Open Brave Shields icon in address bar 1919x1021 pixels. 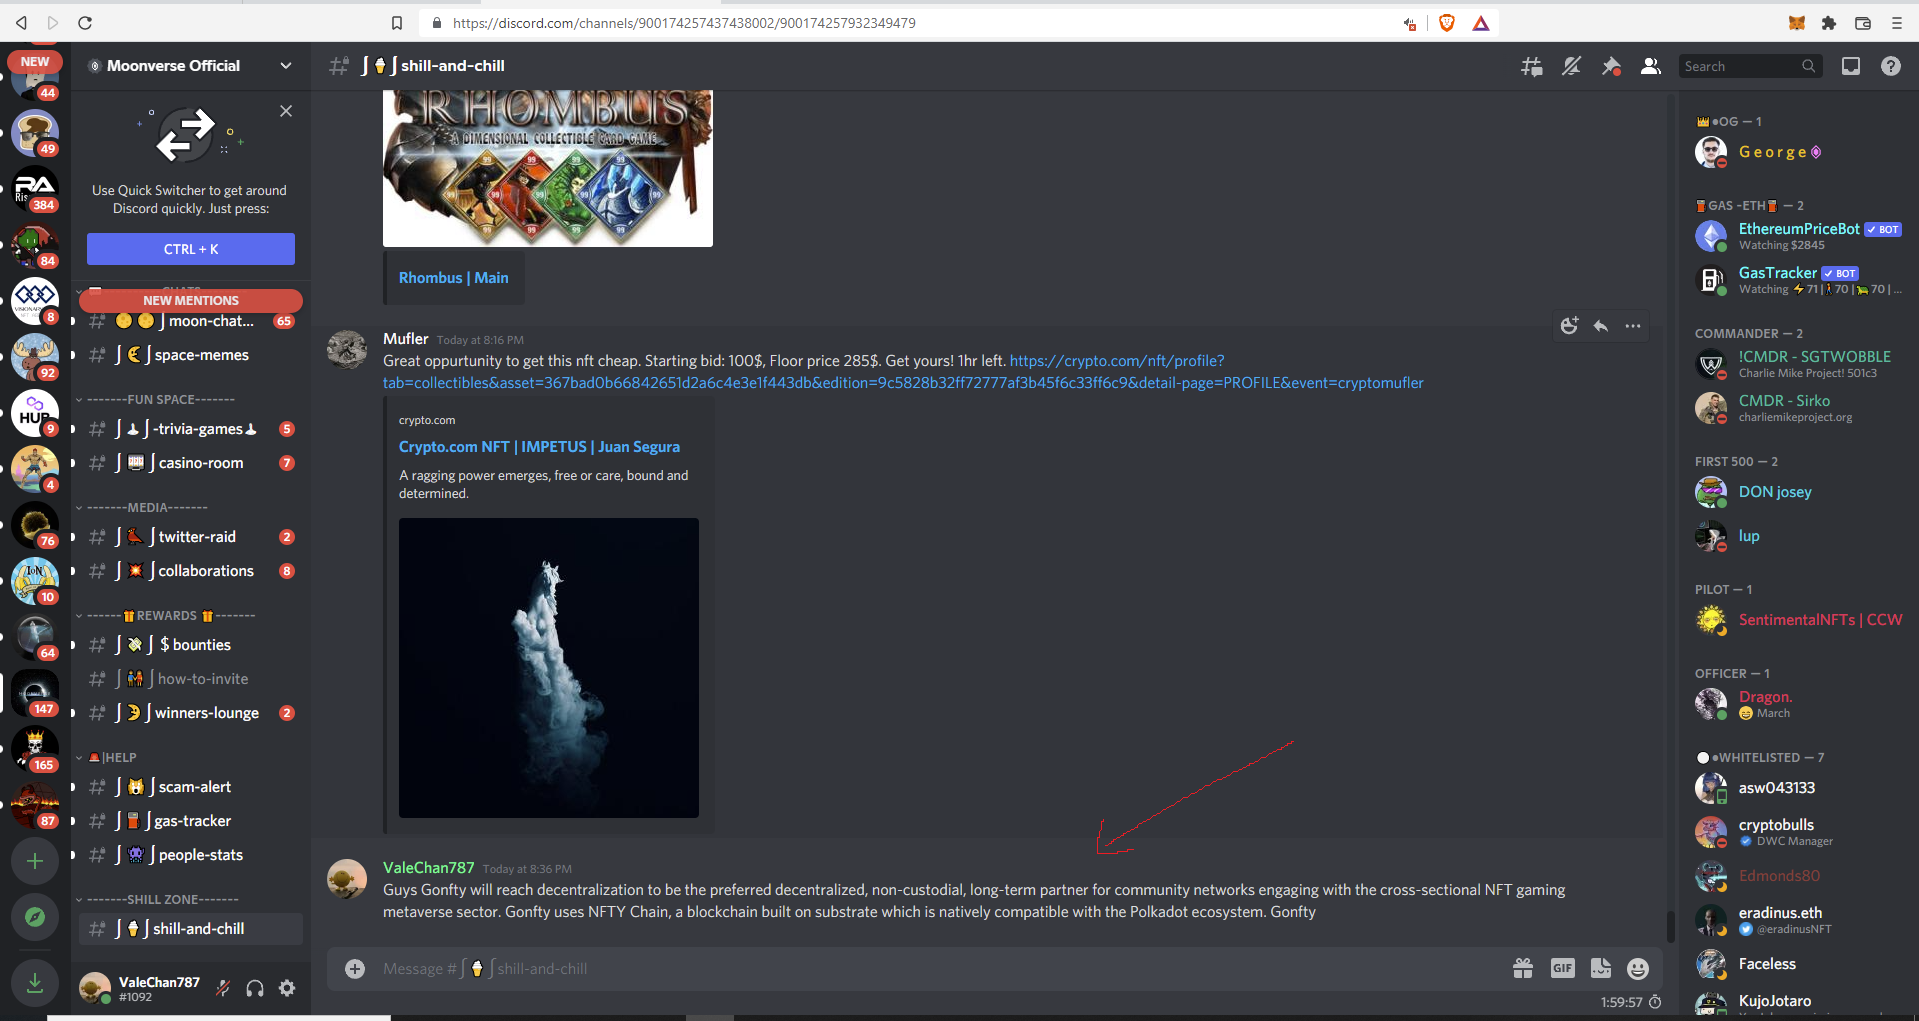pos(1446,23)
